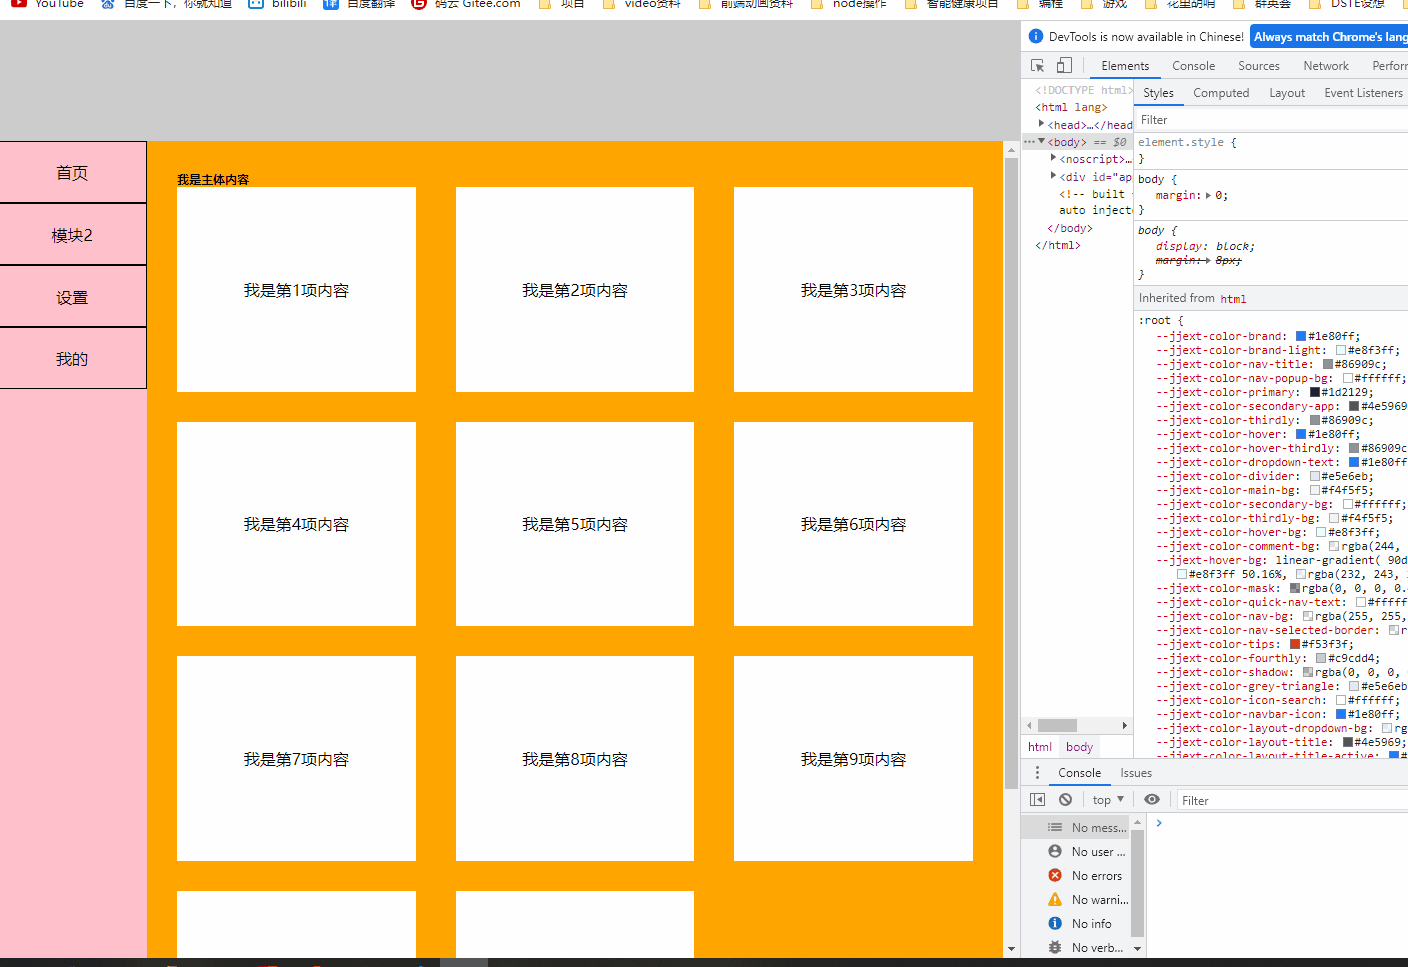Open the Console tab in the main toolbar
Screen dimensions: 1408x967
point(1194,66)
